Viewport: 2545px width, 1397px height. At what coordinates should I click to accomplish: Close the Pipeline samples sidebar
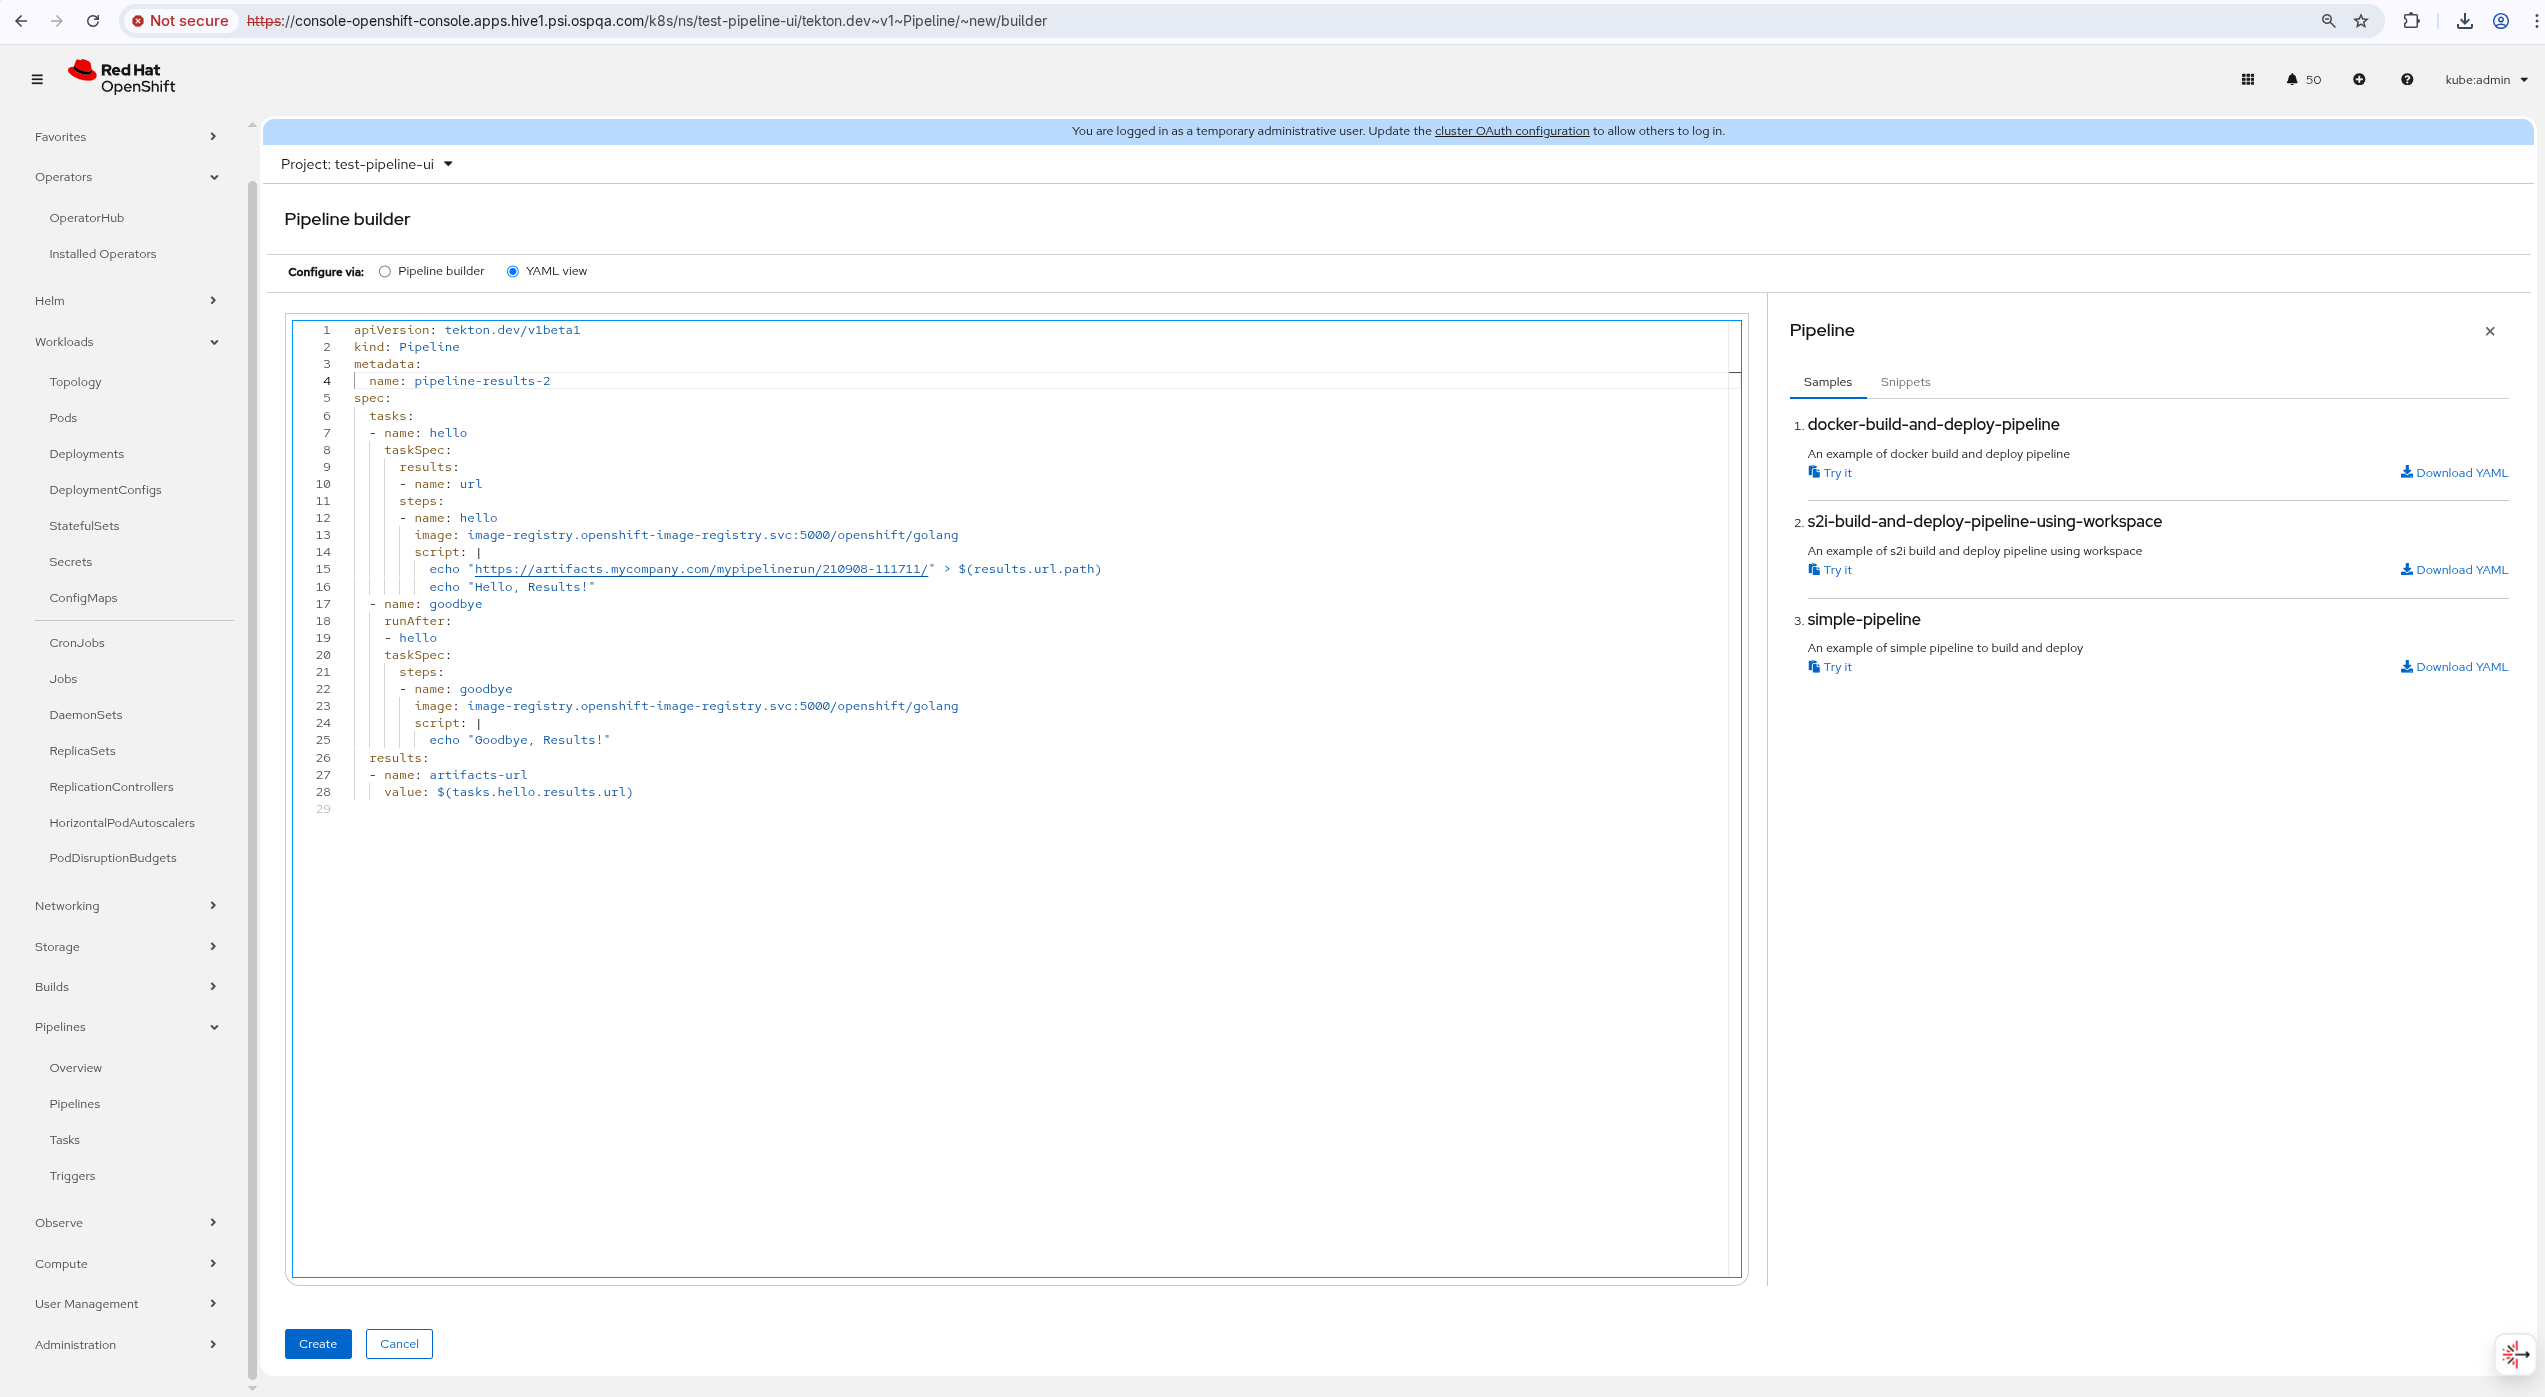(x=2489, y=331)
